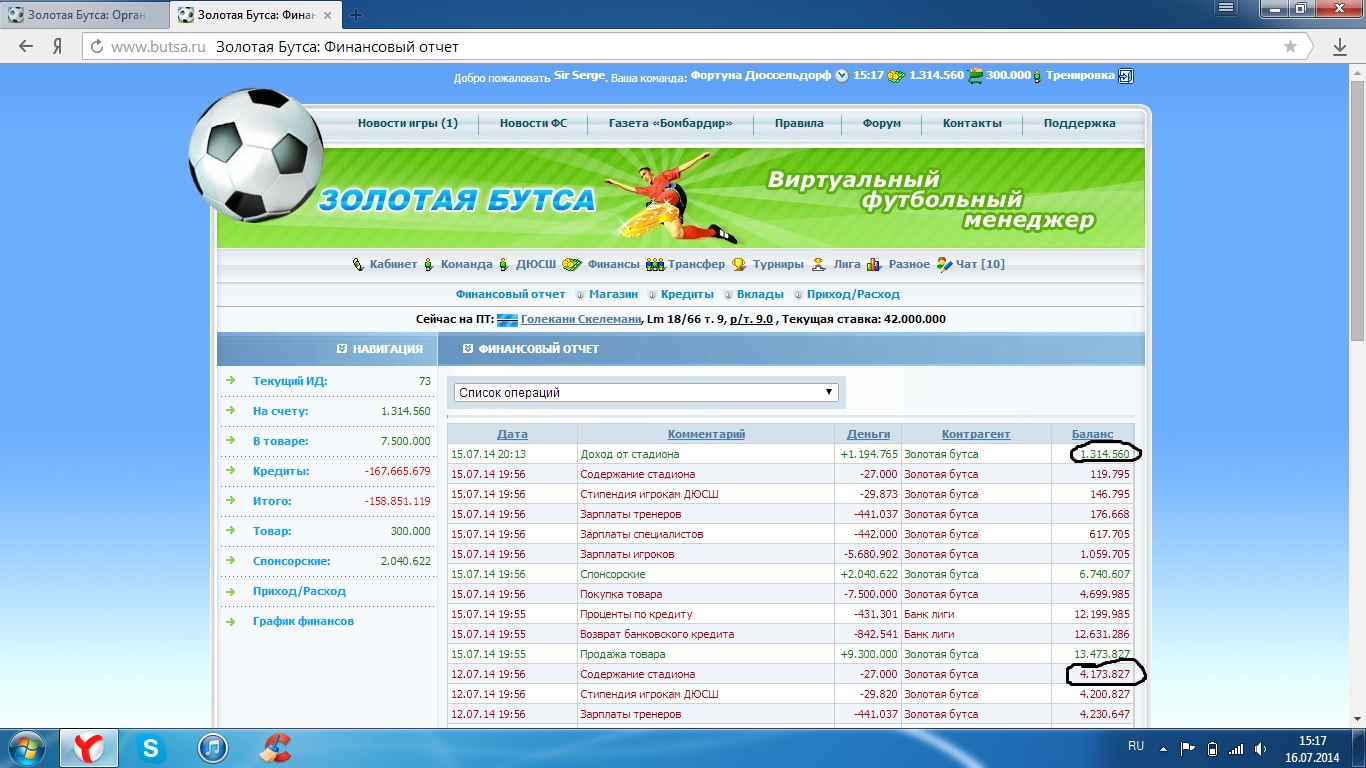Click the Кабинет icon in the menu
The height and width of the screenshot is (768, 1366).
pos(358,265)
